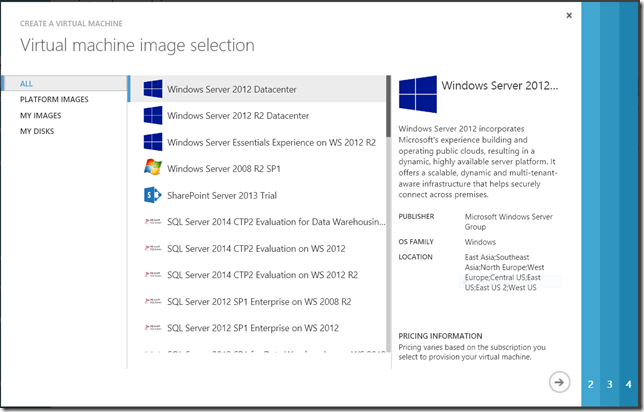Pick Windows Server Essentials Experience on WS 2012 R2

(271, 143)
